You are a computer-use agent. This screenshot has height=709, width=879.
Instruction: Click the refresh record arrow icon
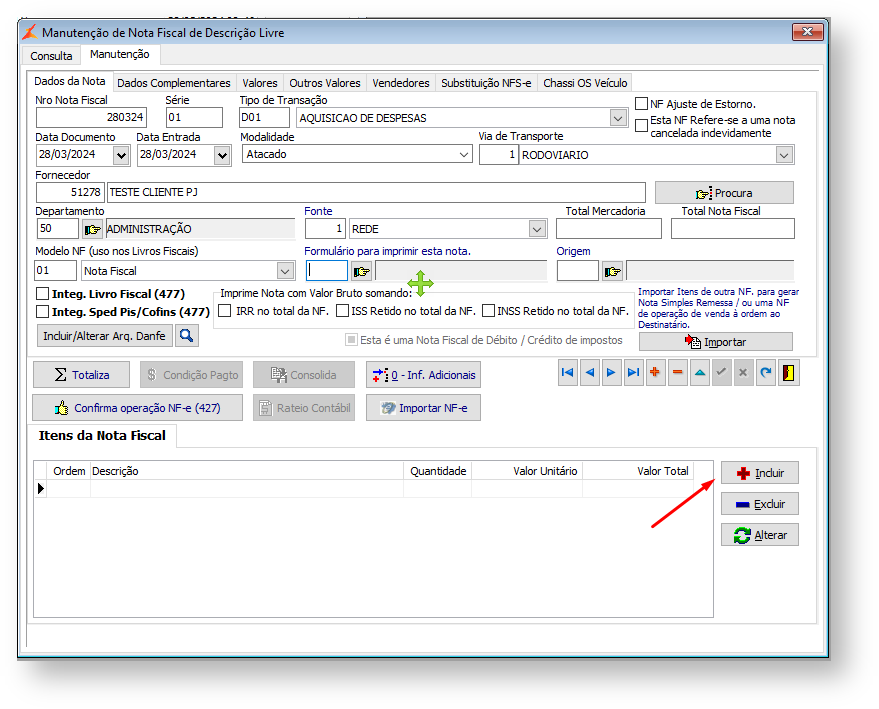click(766, 373)
